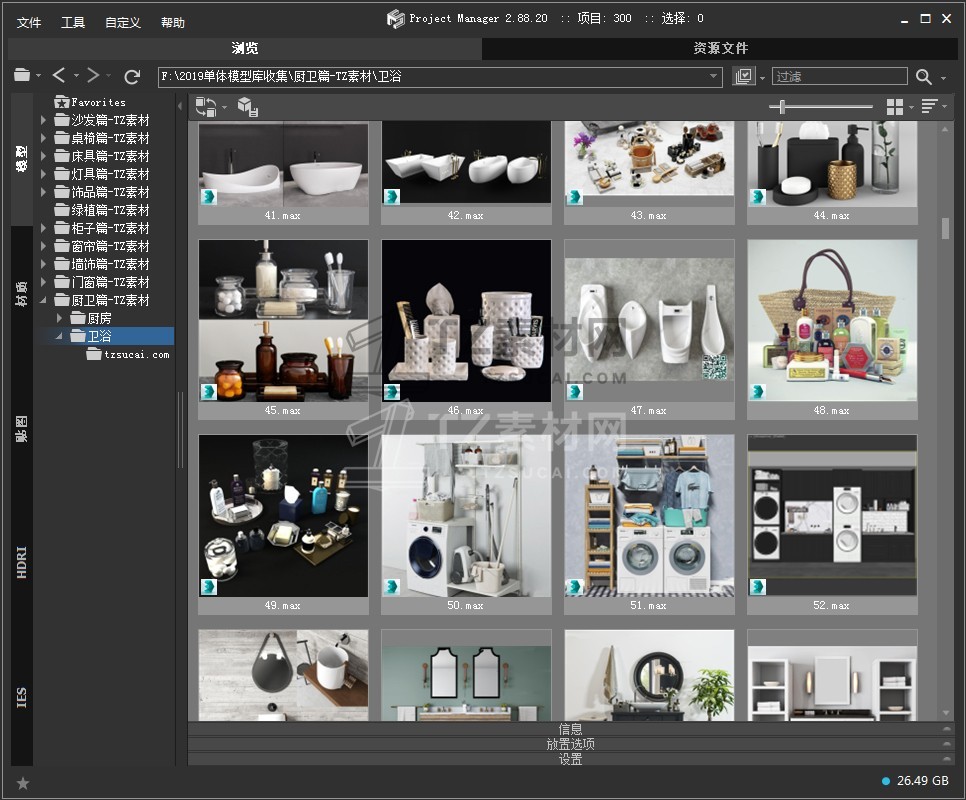966x800 pixels.
Task: Click the refresh folder icon
Action: point(132,76)
